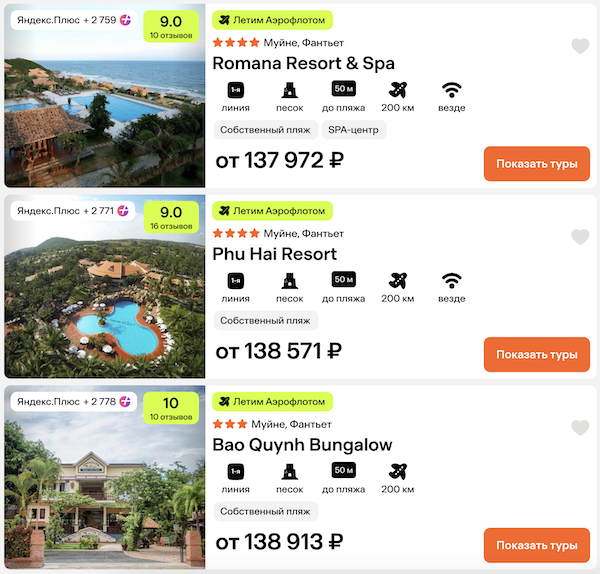This screenshot has width=600, height=574.
Task: Show tours for Phu Hai Resort
Action: (536, 354)
